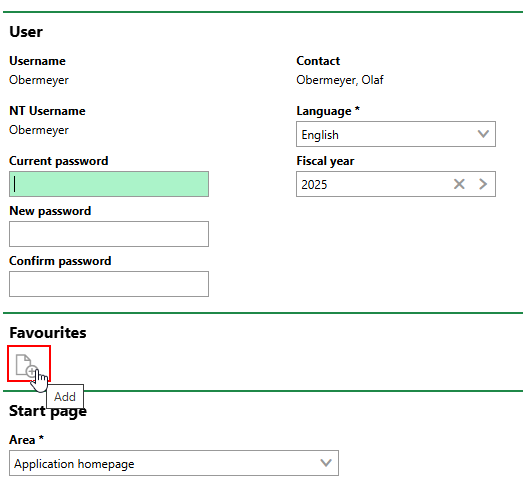The image size is (523, 484).
Task: Click the 2025 Fiscal year text
Action: point(314,184)
